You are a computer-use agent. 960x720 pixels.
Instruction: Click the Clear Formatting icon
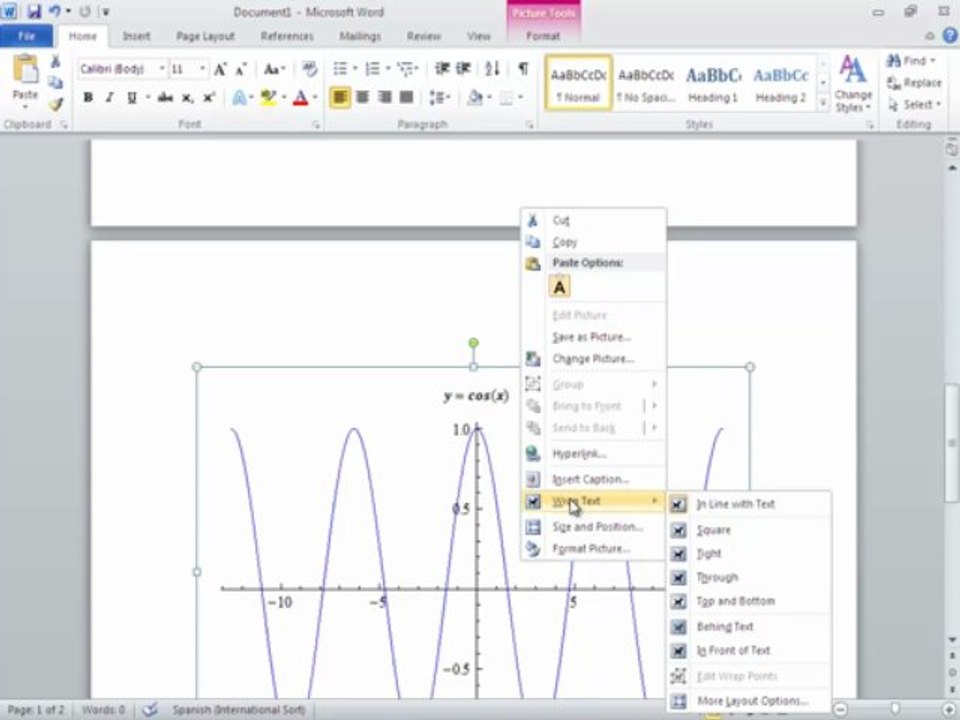310,69
